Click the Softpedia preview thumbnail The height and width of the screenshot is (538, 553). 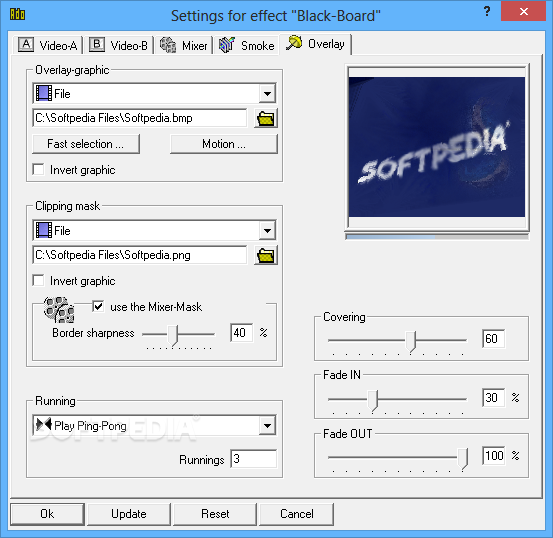tap(437, 147)
